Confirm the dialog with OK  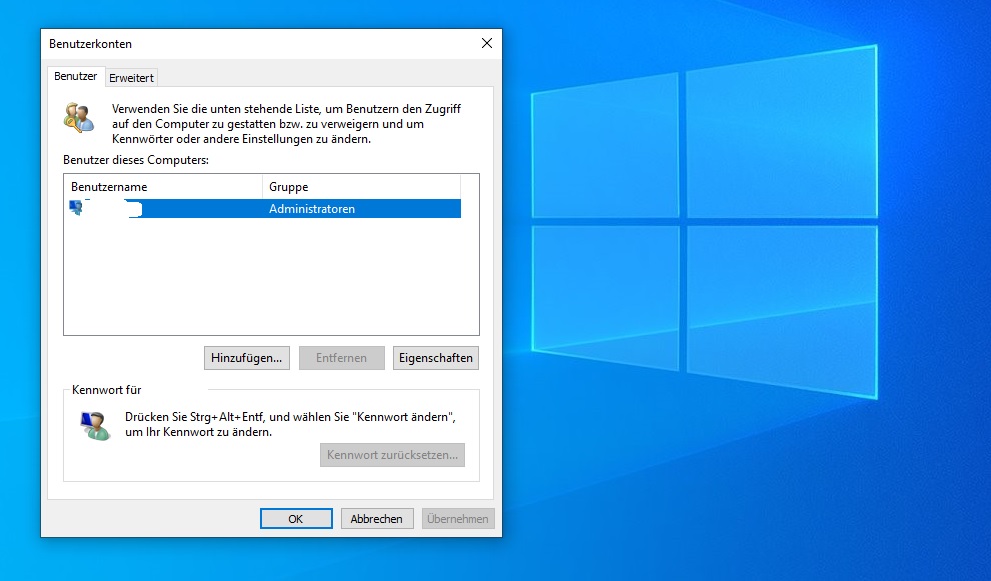click(296, 518)
